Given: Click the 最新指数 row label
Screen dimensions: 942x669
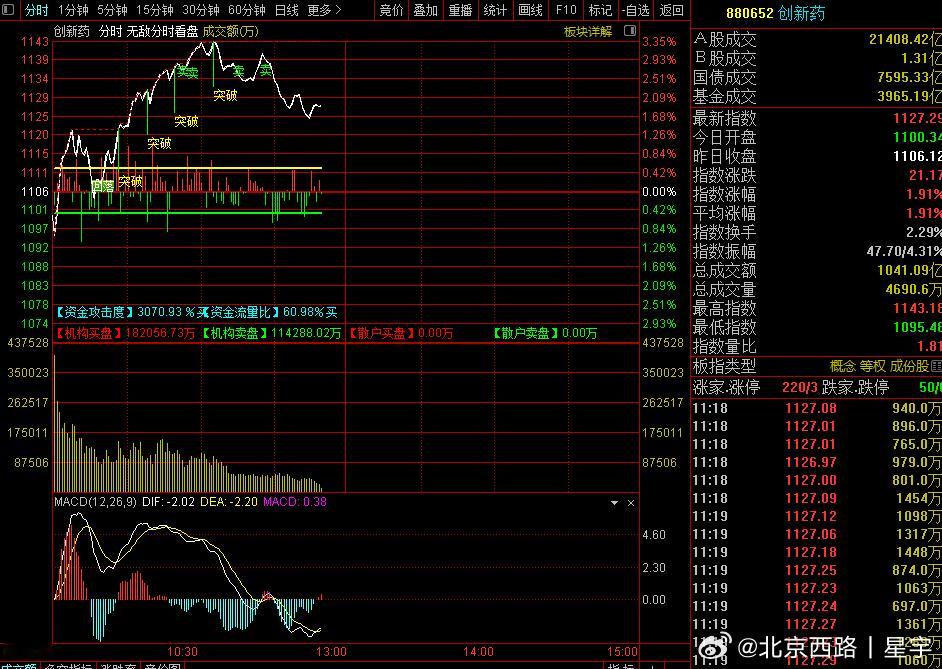Looking at the screenshot, I should [x=725, y=118].
